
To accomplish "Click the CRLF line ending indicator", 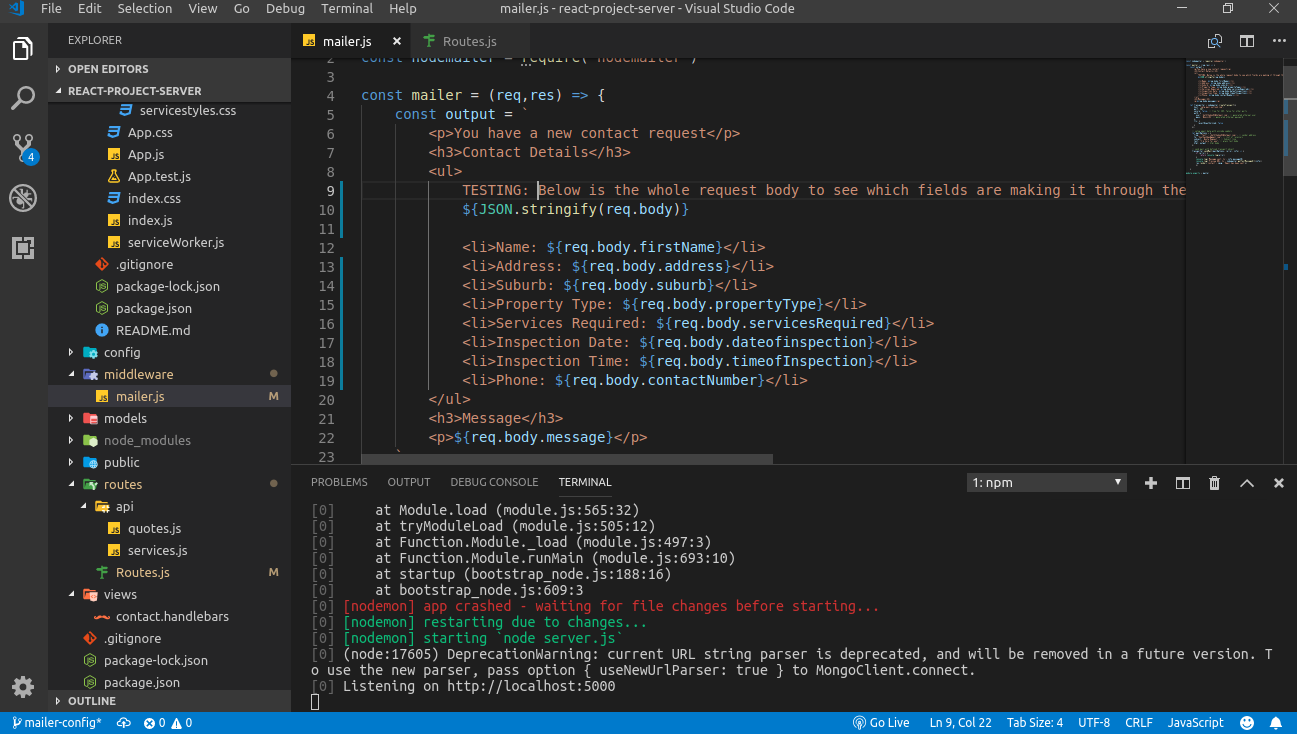I will (1138, 723).
